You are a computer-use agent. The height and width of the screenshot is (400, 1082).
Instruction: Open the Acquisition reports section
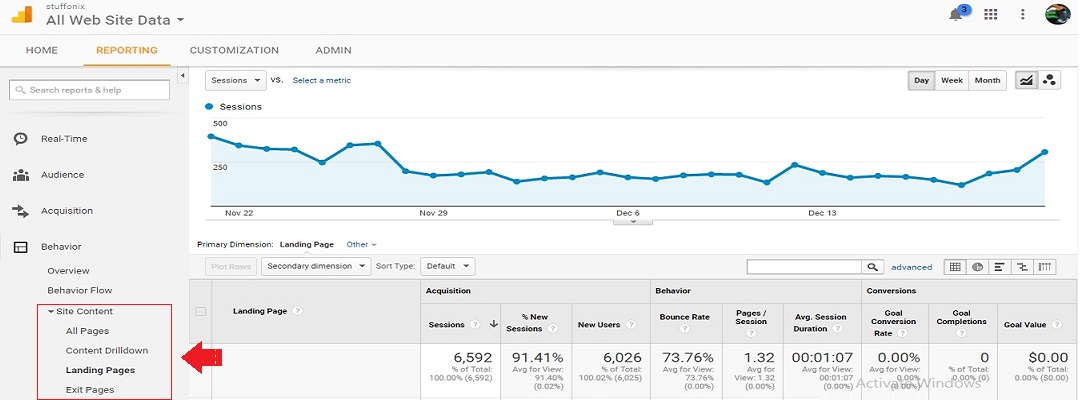pos(66,211)
